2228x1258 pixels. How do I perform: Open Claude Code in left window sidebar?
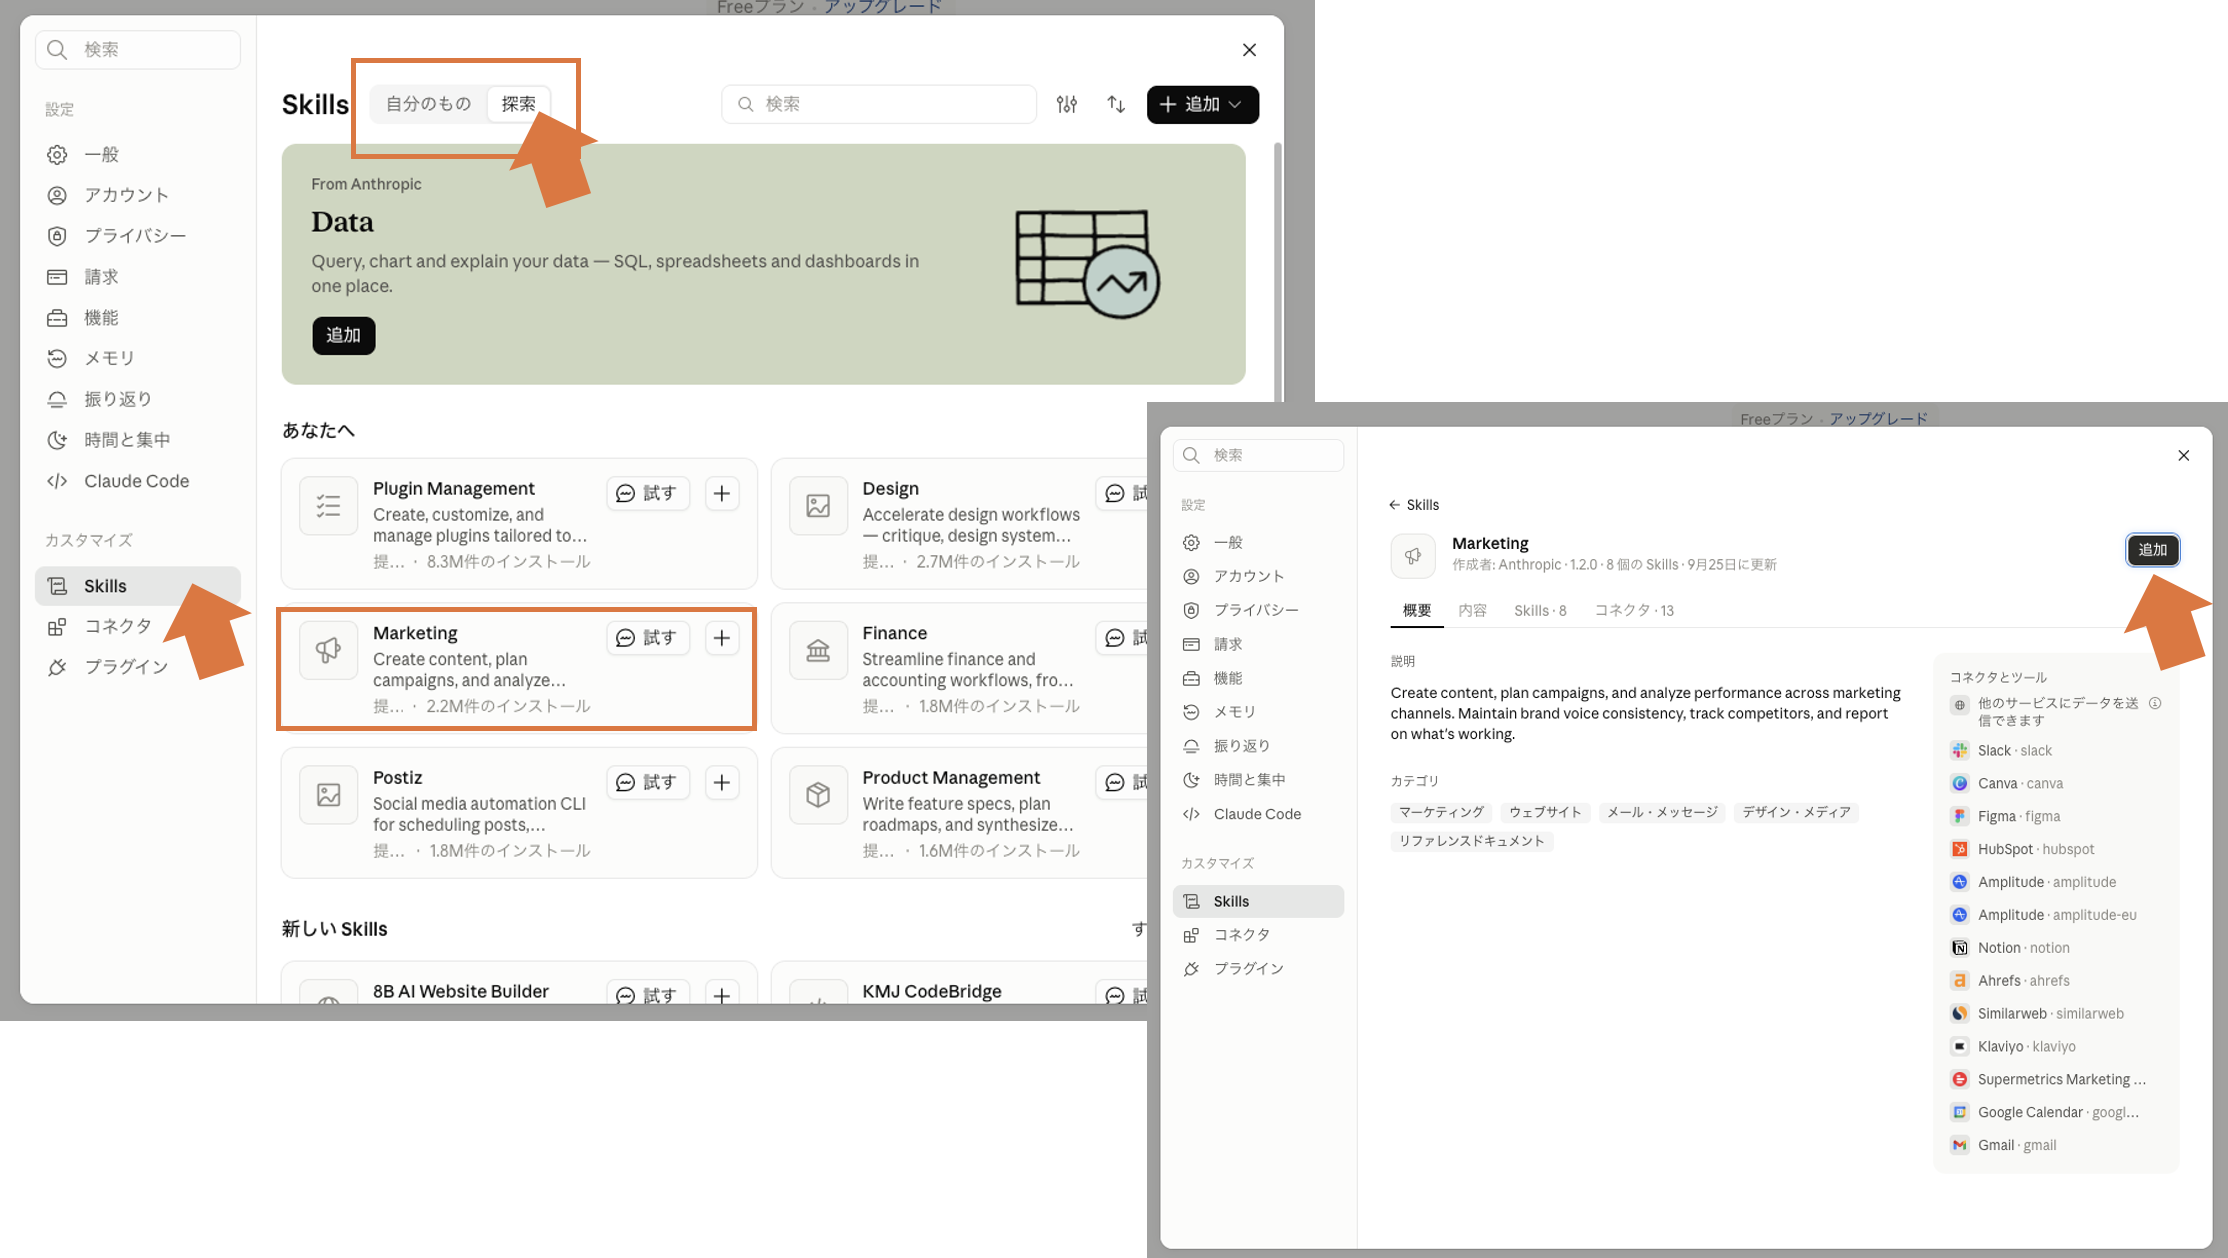tap(138, 481)
